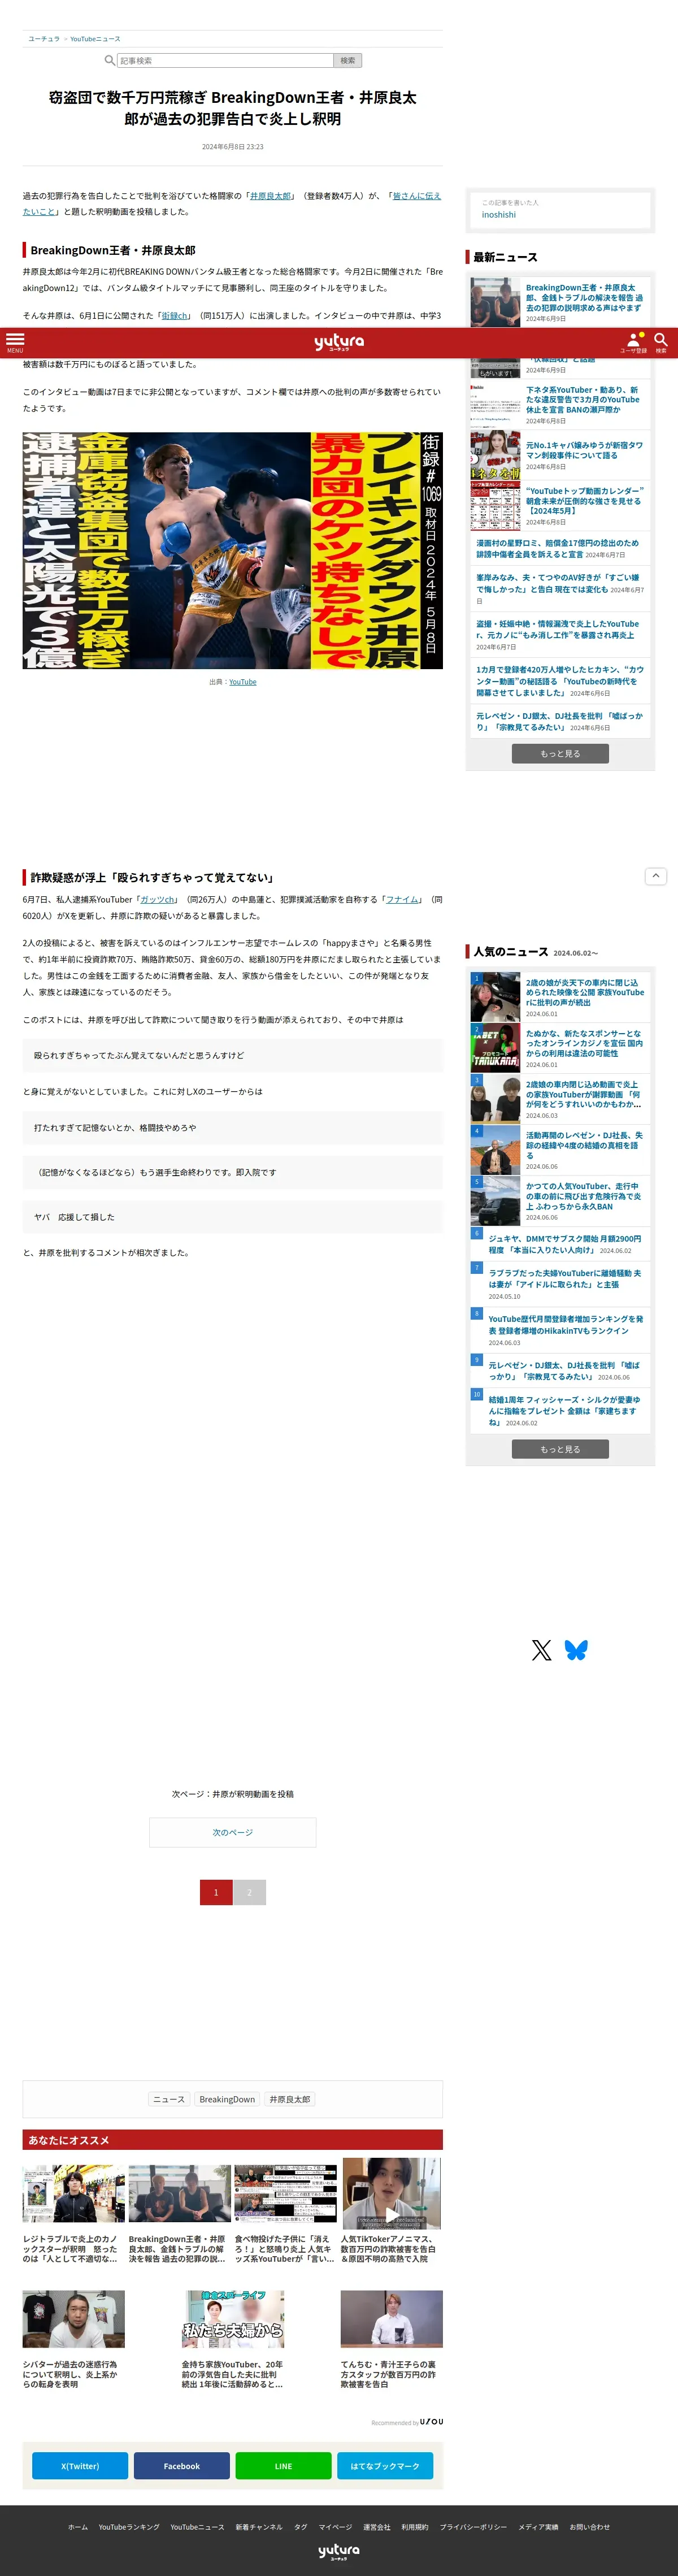This screenshot has height=2576, width=678.
Task: Open the 井原良太郎 channel link
Action: pos(270,196)
